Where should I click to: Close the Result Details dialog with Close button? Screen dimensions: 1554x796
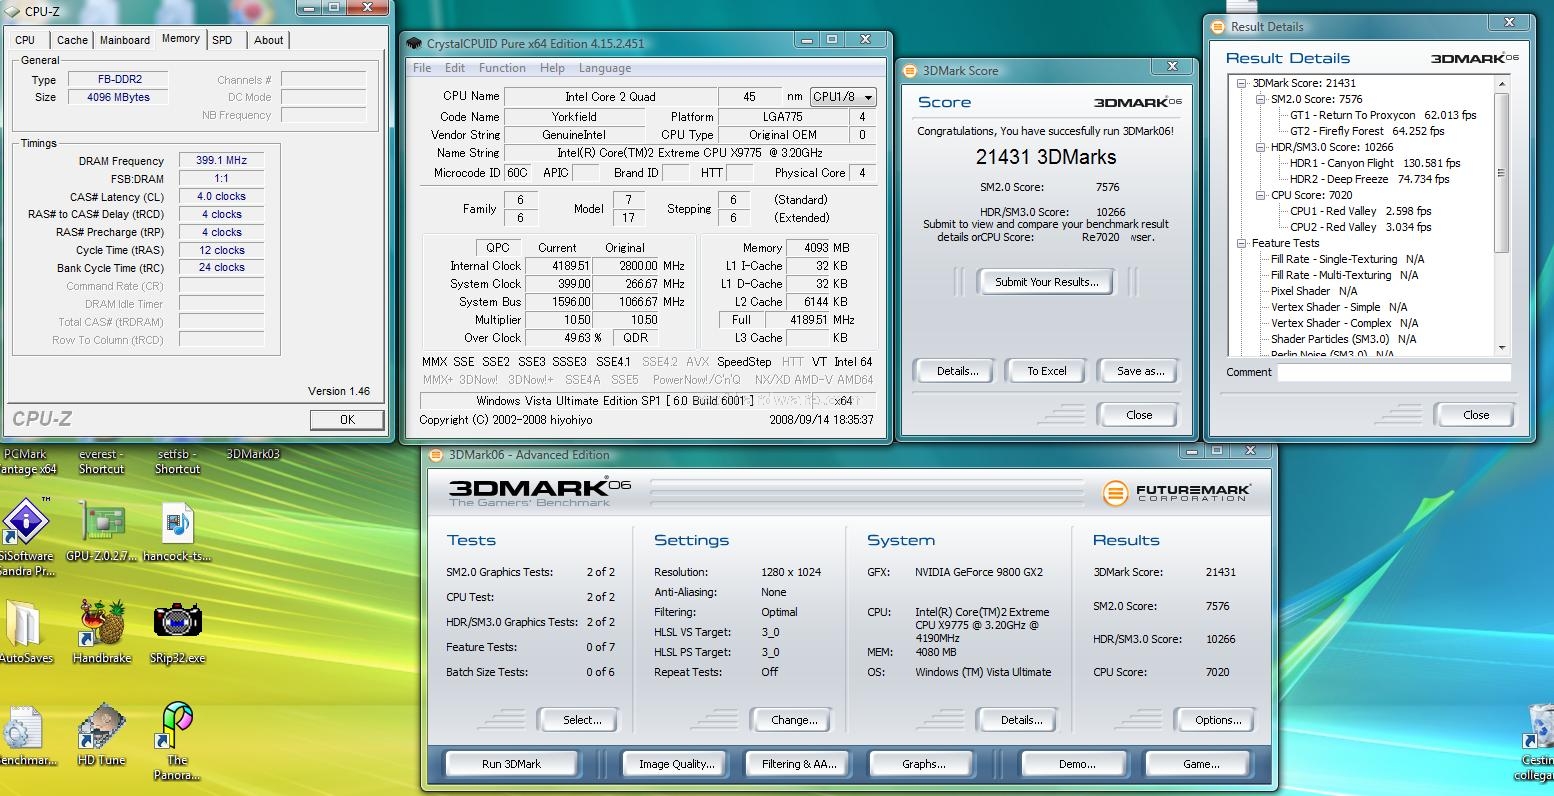(x=1476, y=415)
